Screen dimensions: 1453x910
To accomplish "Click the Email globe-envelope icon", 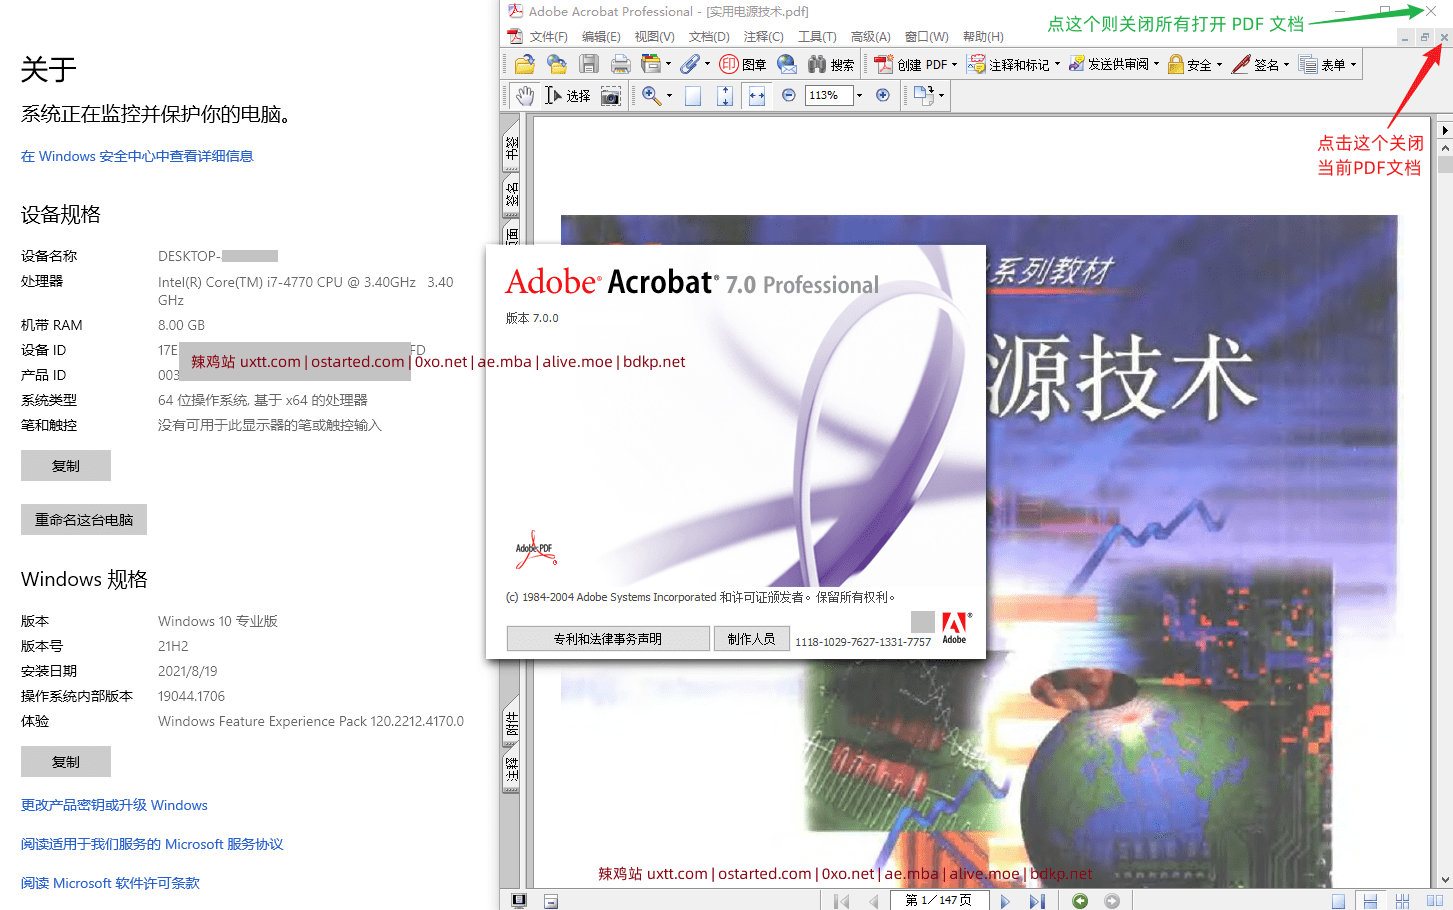I will [787, 64].
